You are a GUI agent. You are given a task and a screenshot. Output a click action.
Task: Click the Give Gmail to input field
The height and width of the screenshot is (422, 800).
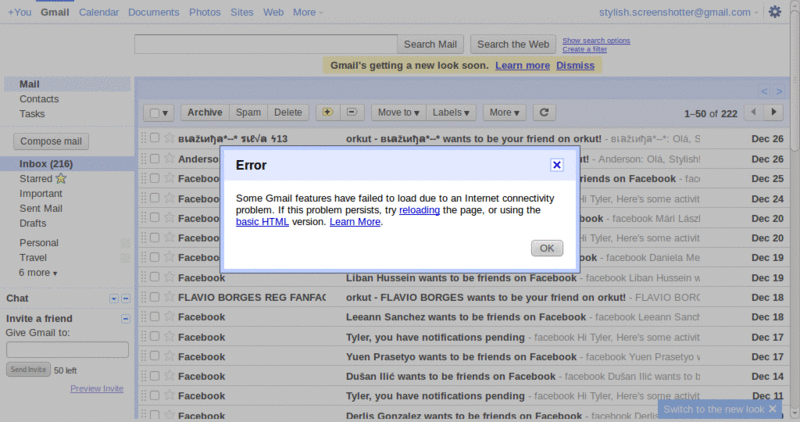(67, 350)
